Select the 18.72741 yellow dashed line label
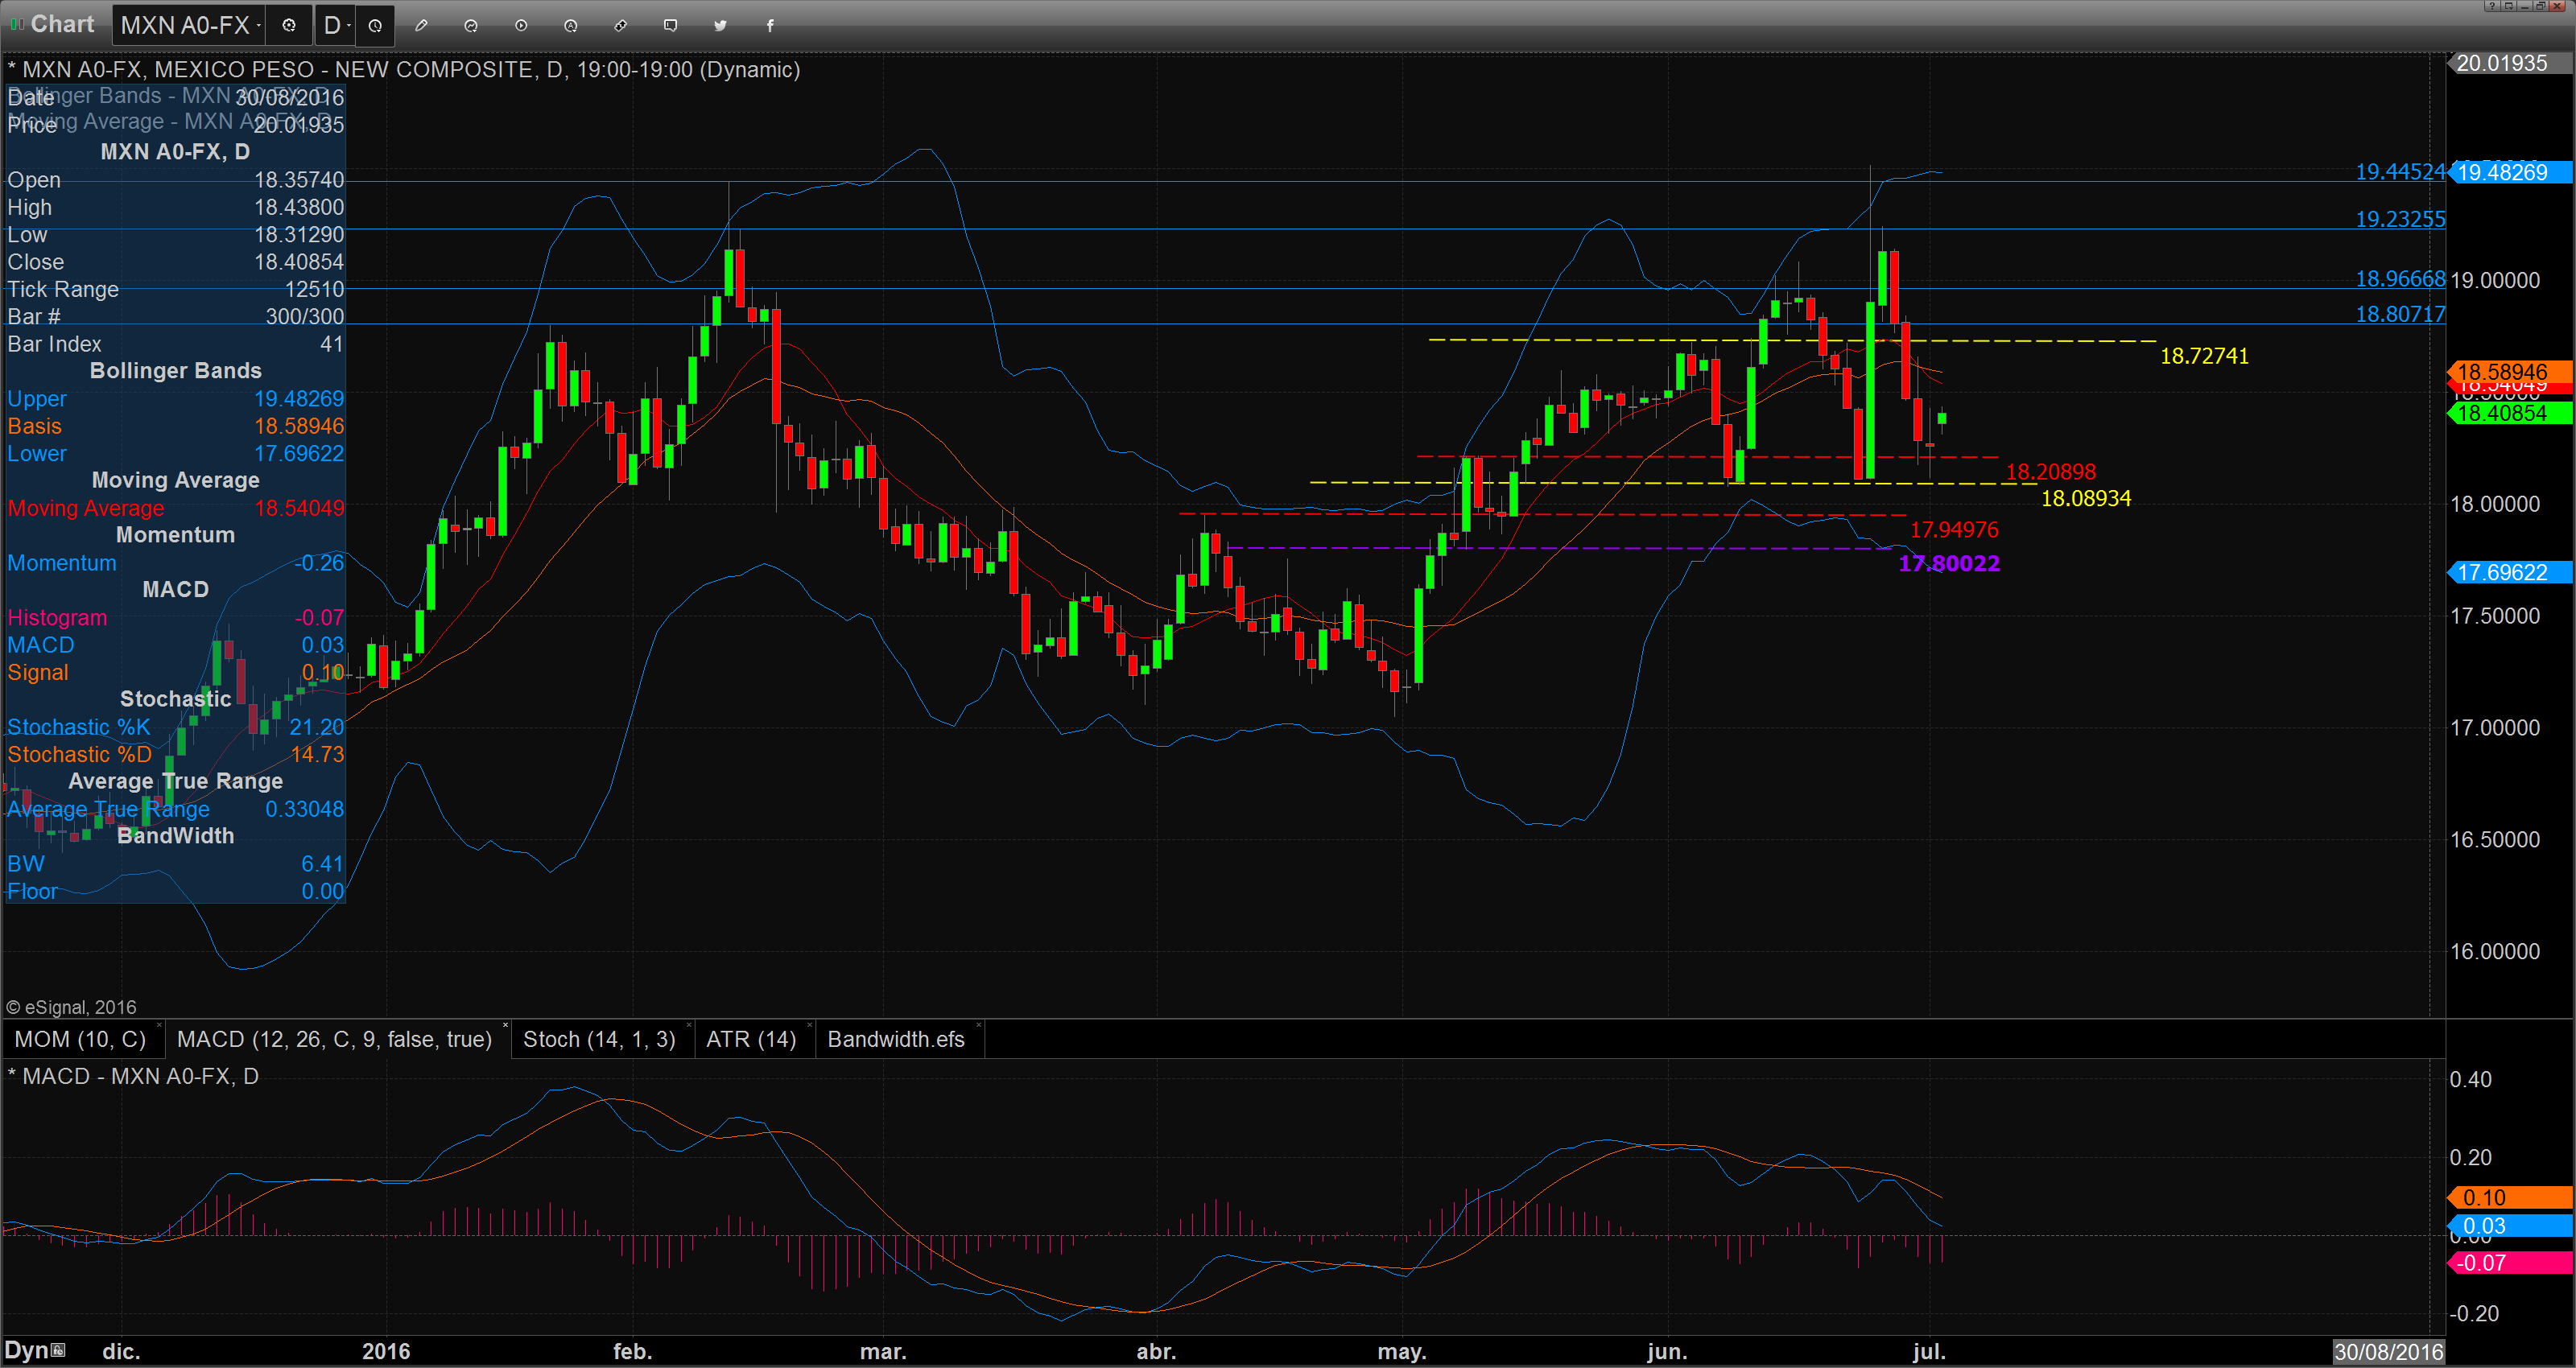The image size is (2576, 1368). [x=2204, y=356]
